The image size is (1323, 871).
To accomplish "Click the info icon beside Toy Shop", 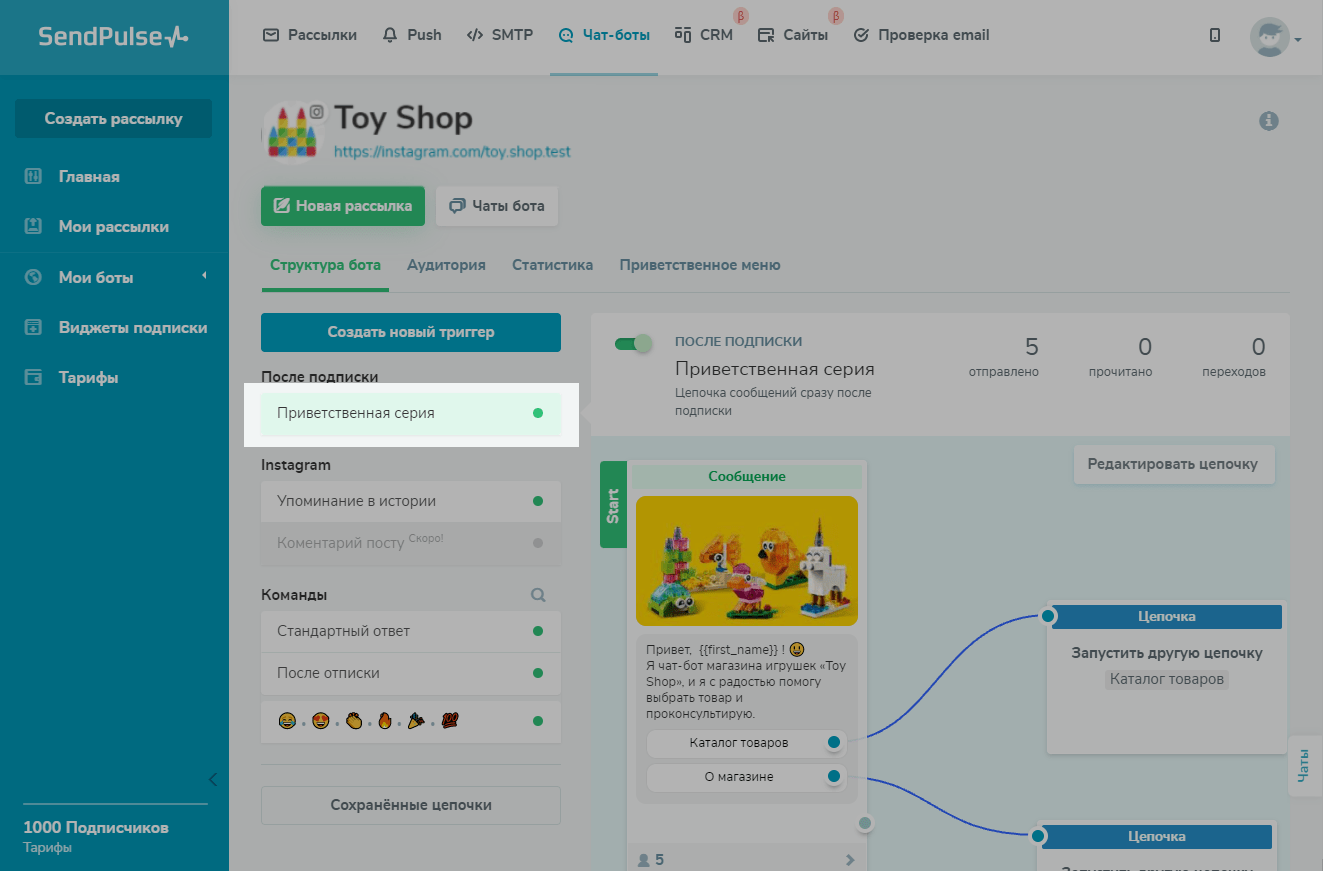I will pyautogui.click(x=1269, y=121).
